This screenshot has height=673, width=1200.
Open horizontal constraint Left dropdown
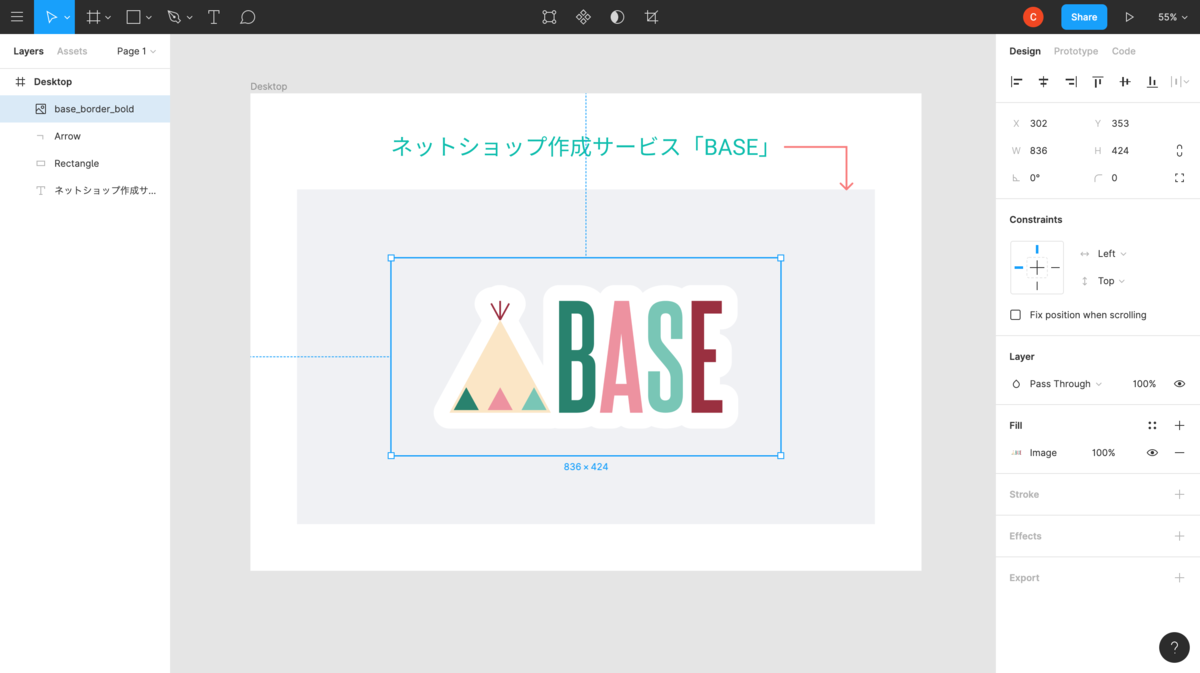click(x=1112, y=254)
